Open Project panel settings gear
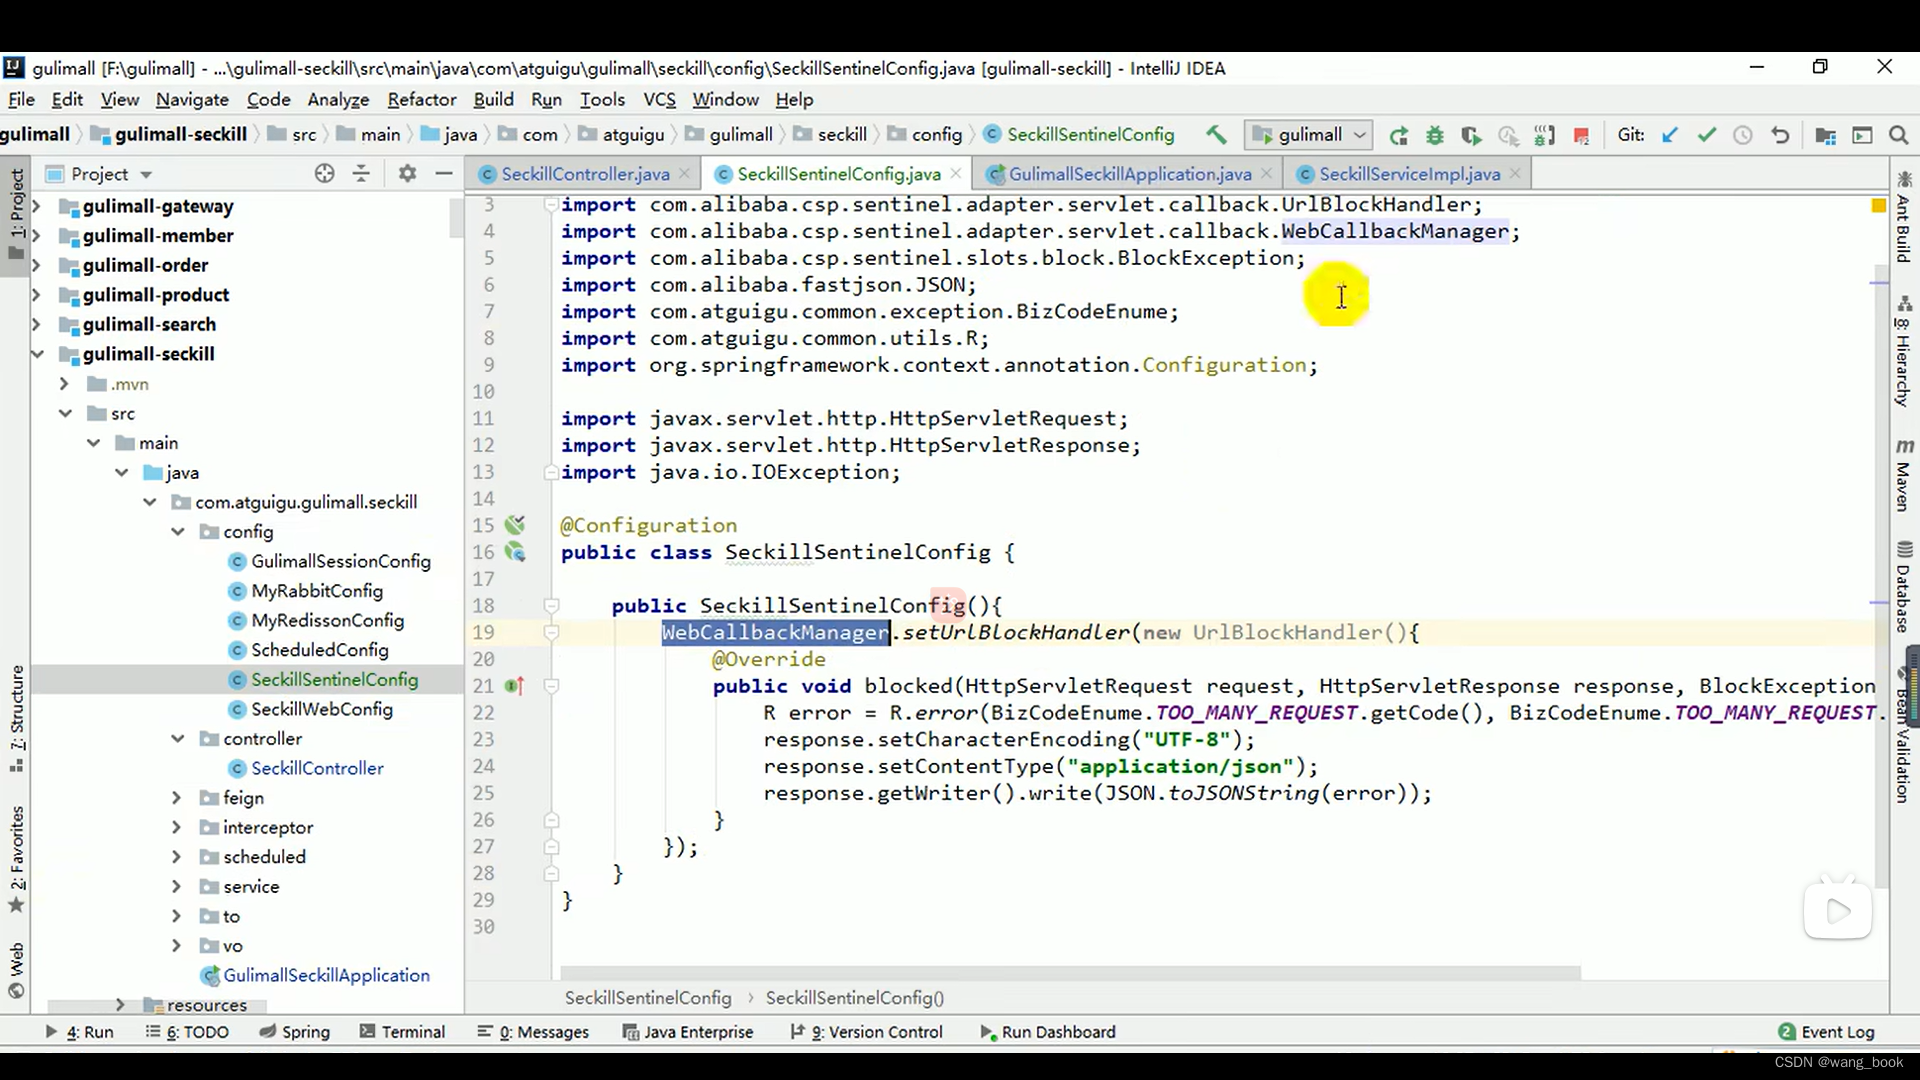This screenshot has width=1920, height=1080. 407,173
